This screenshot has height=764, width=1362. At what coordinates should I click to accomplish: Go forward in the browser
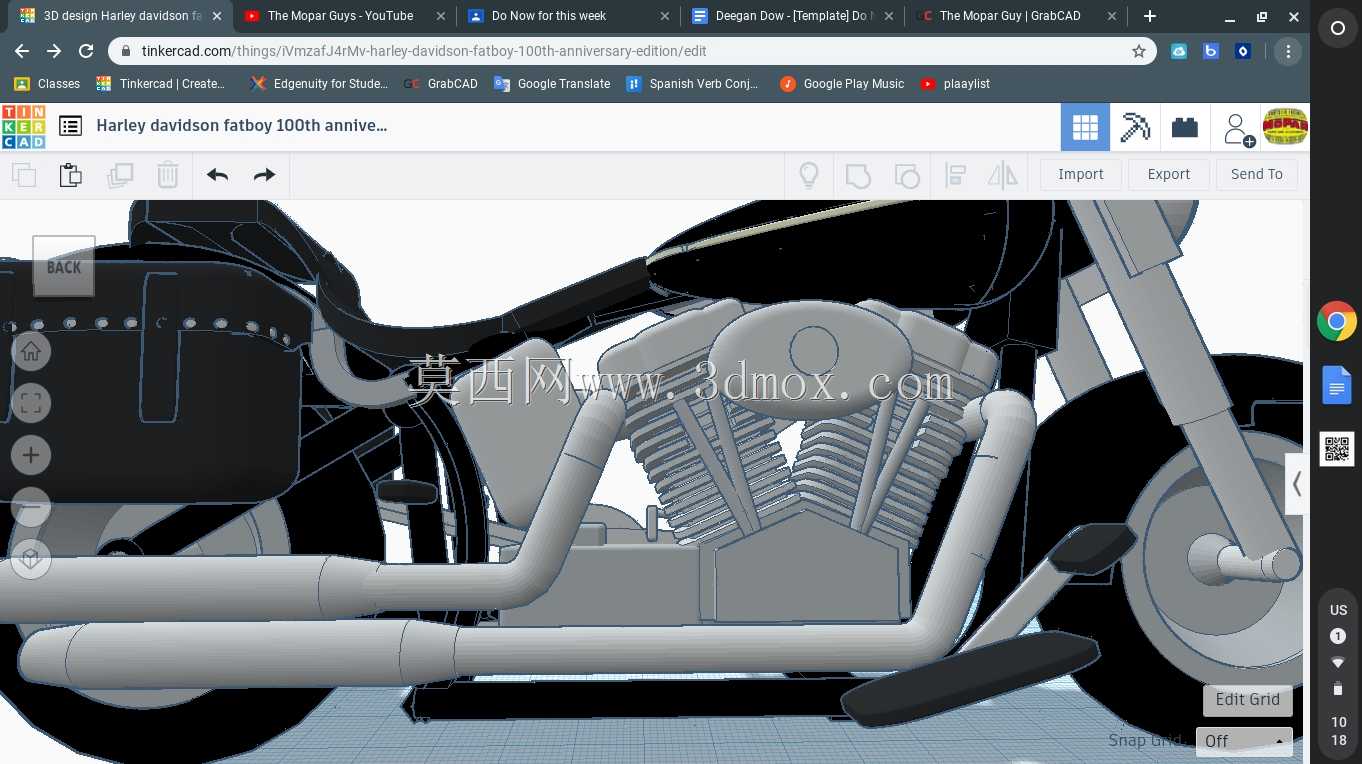54,51
